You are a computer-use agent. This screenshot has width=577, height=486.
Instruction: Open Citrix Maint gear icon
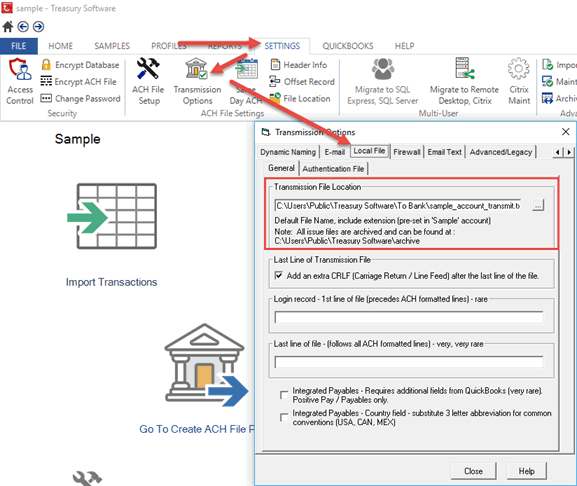click(519, 68)
